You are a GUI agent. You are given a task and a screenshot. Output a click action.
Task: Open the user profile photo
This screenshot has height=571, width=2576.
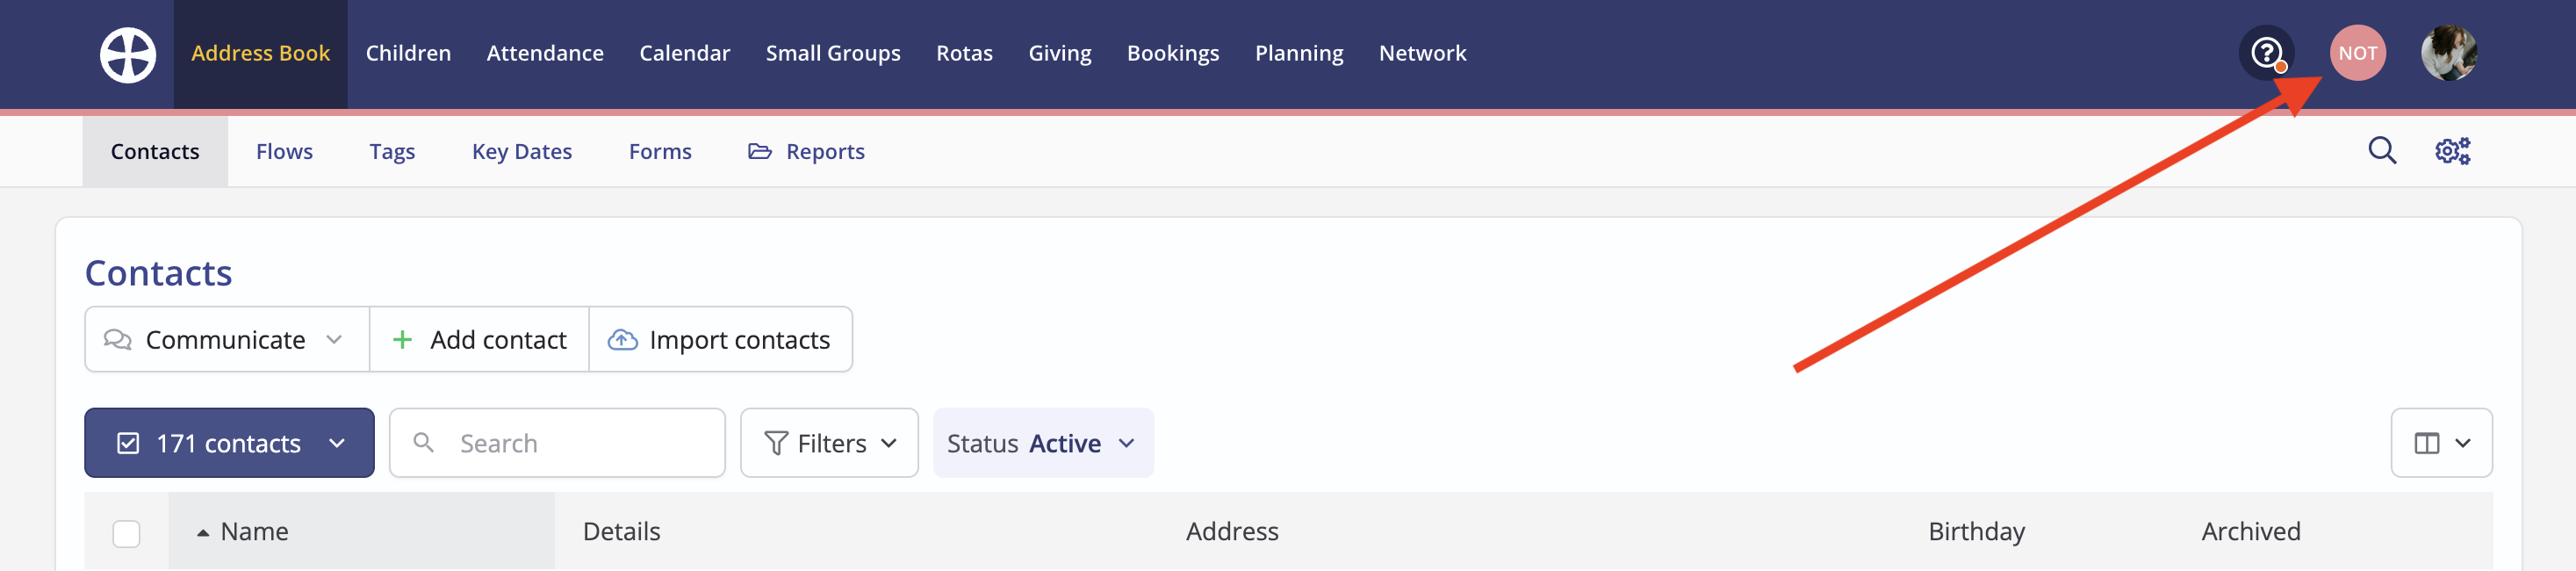(2448, 53)
